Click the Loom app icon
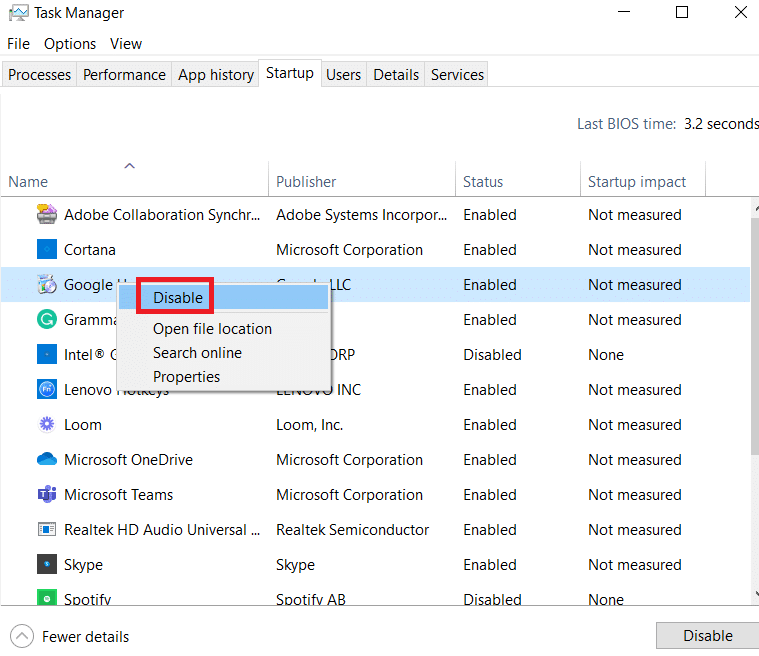759x656 pixels. pyautogui.click(x=47, y=424)
